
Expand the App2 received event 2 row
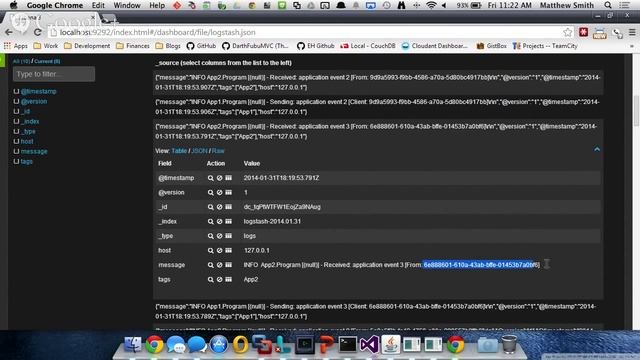(x=378, y=82)
